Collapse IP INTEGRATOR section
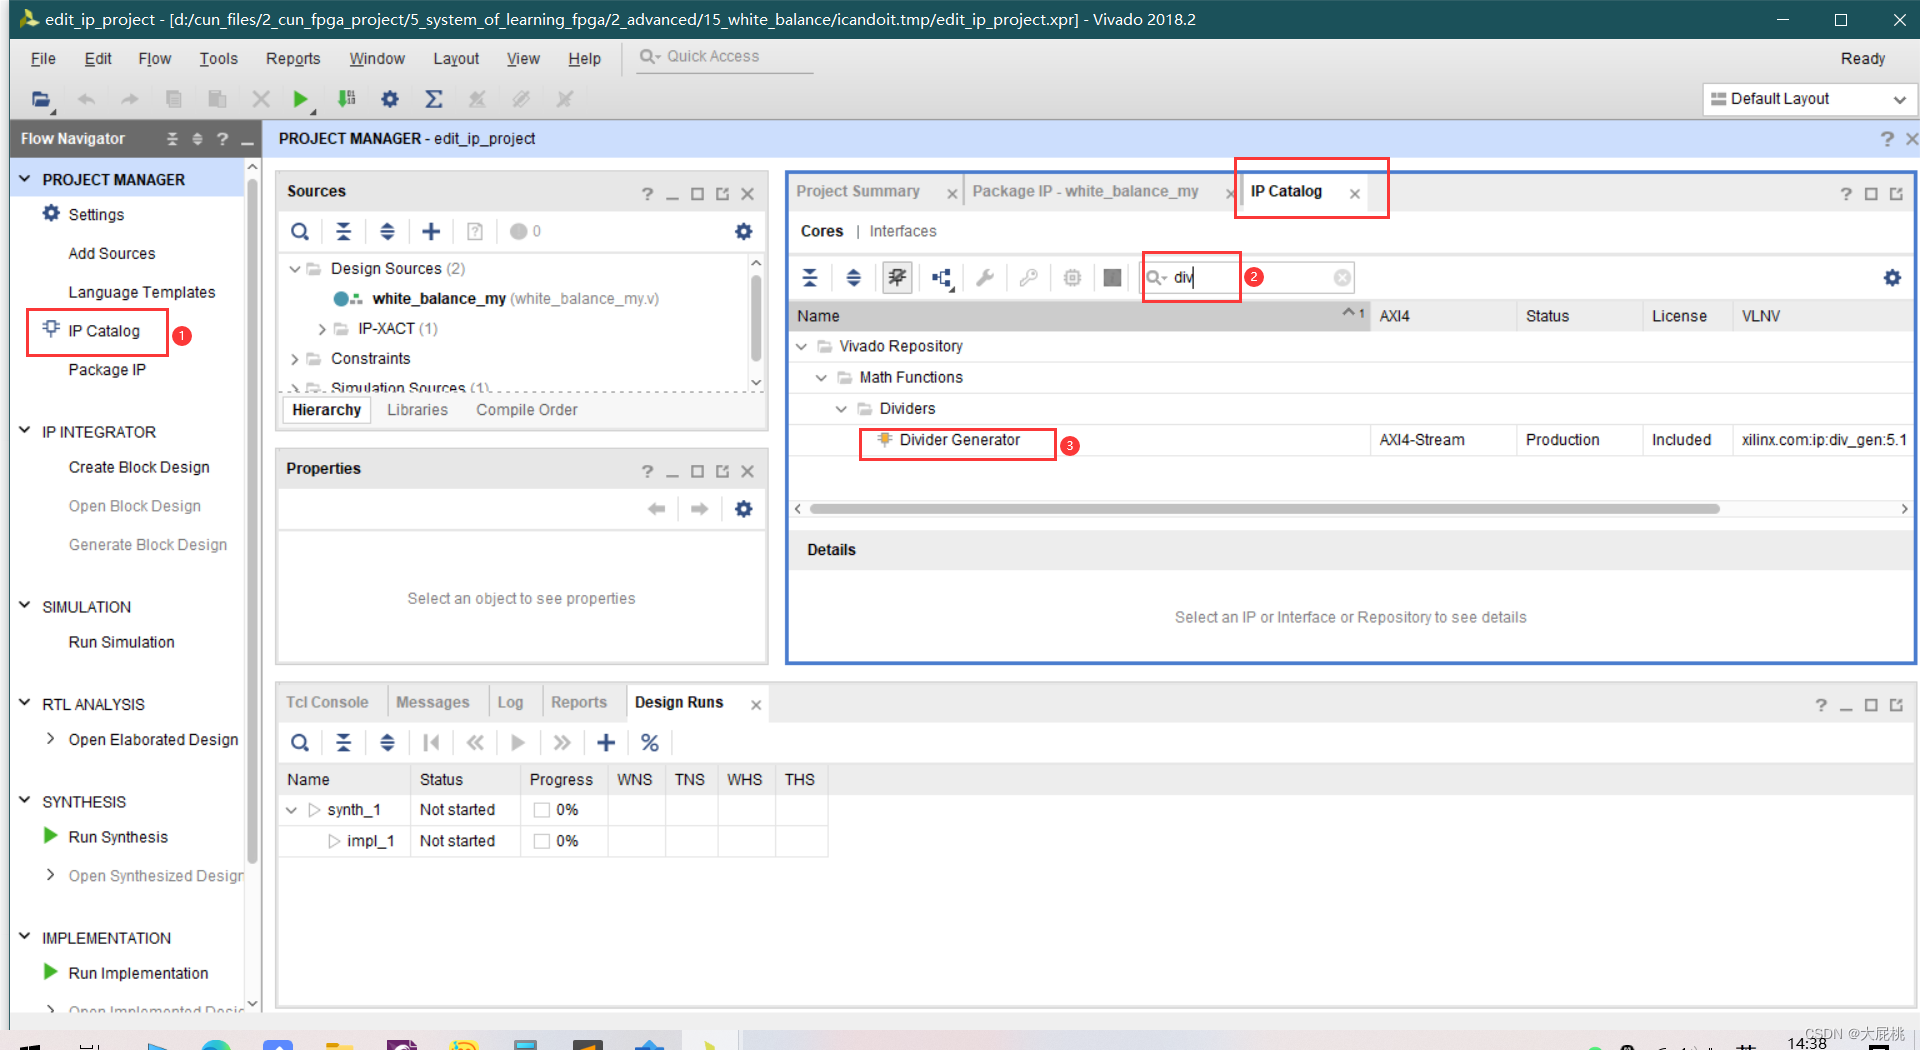The image size is (1920, 1050). 25,431
